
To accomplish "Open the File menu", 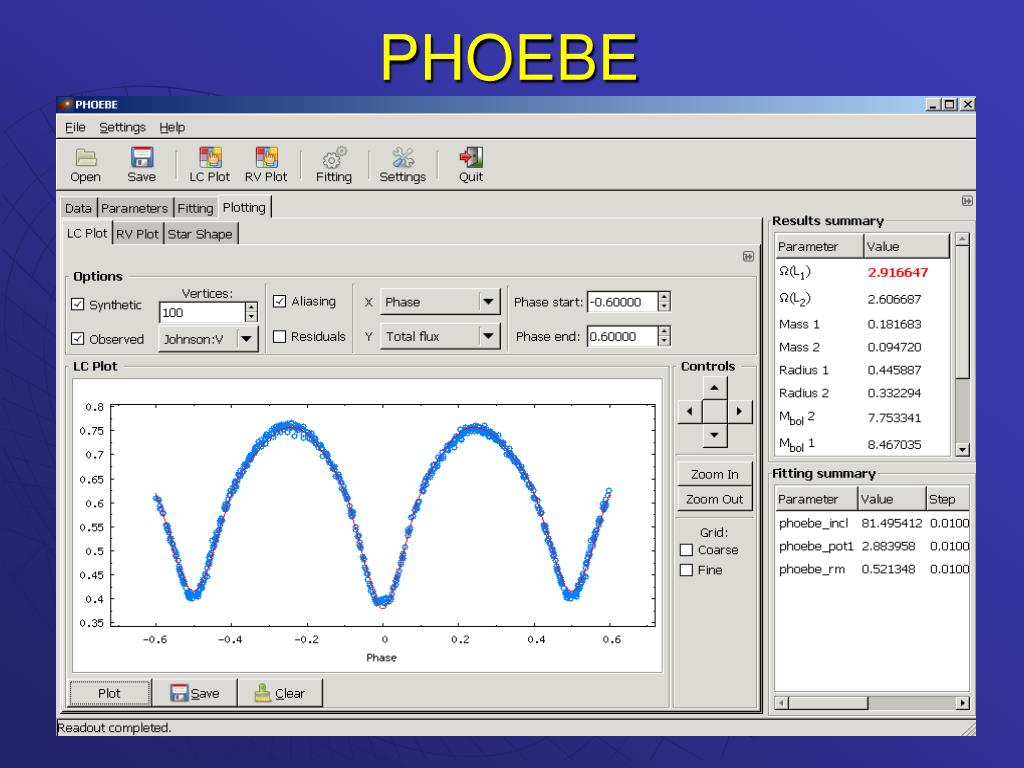I will [75, 127].
